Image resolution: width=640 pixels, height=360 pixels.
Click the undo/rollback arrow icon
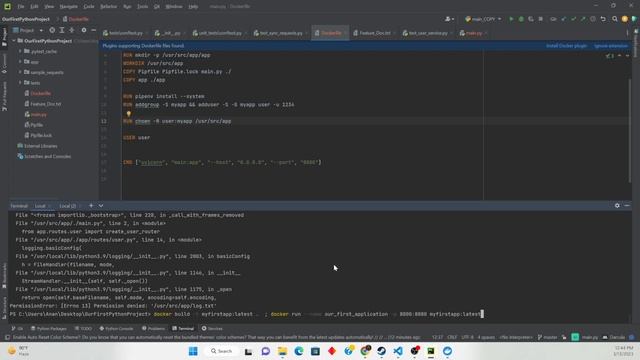603,19
